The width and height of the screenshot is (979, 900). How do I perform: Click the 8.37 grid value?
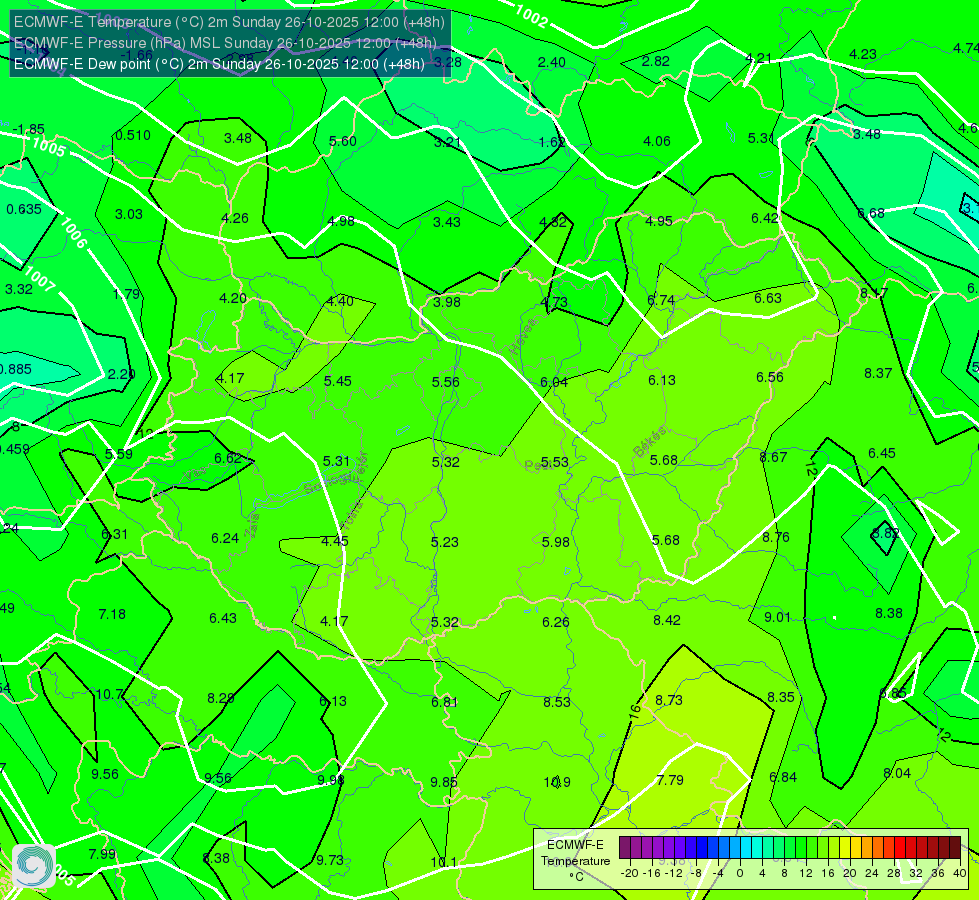pyautogui.click(x=878, y=373)
